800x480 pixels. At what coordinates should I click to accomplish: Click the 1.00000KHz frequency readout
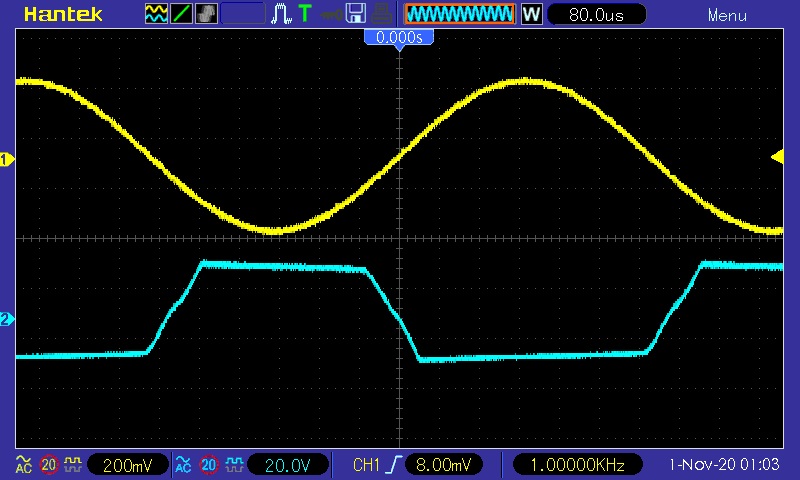pos(577,465)
